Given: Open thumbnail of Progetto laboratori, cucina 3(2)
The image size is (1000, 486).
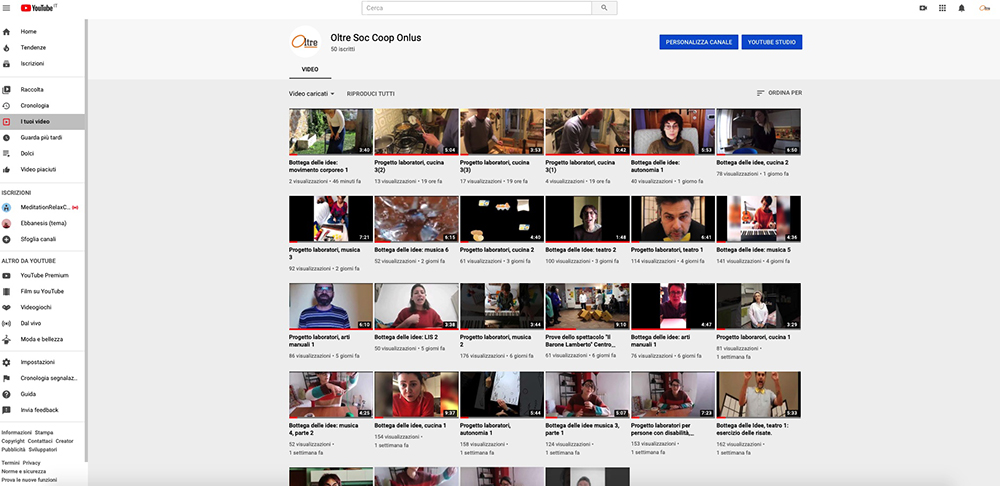Looking at the screenshot, I should click(x=416, y=131).
